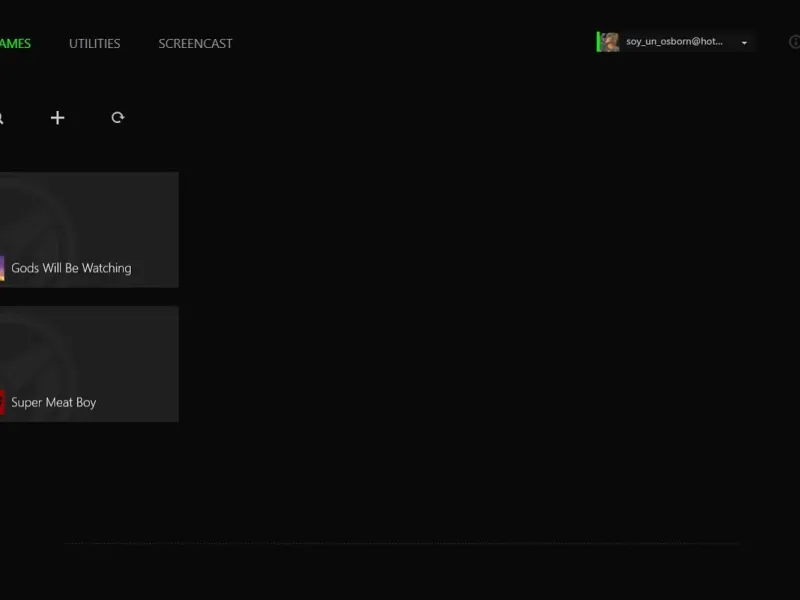The height and width of the screenshot is (600, 800).
Task: Expand the account dropdown arrow
Action: (x=744, y=43)
